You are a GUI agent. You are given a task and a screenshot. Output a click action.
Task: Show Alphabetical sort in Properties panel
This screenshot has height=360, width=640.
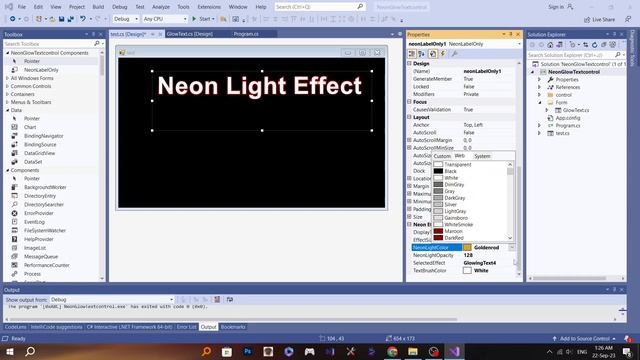[x=422, y=54]
